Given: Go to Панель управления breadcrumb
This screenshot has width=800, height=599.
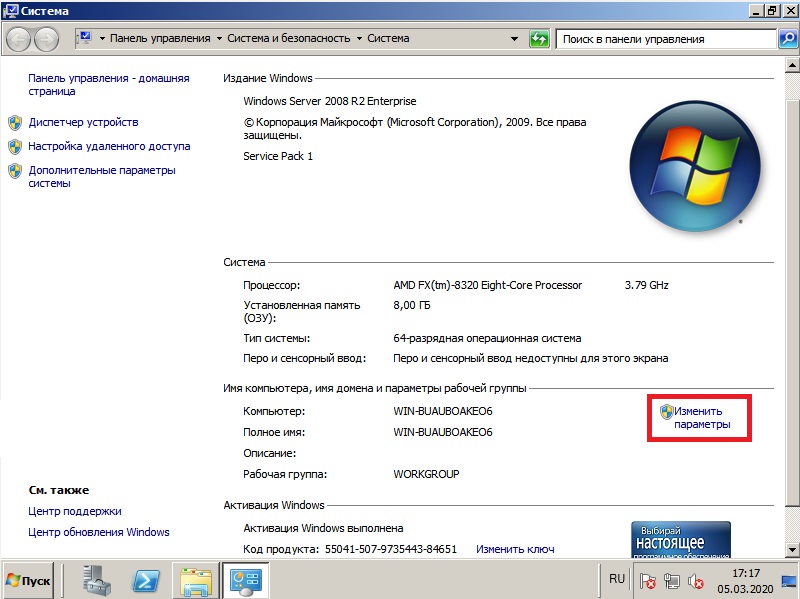Looking at the screenshot, I should [160, 38].
